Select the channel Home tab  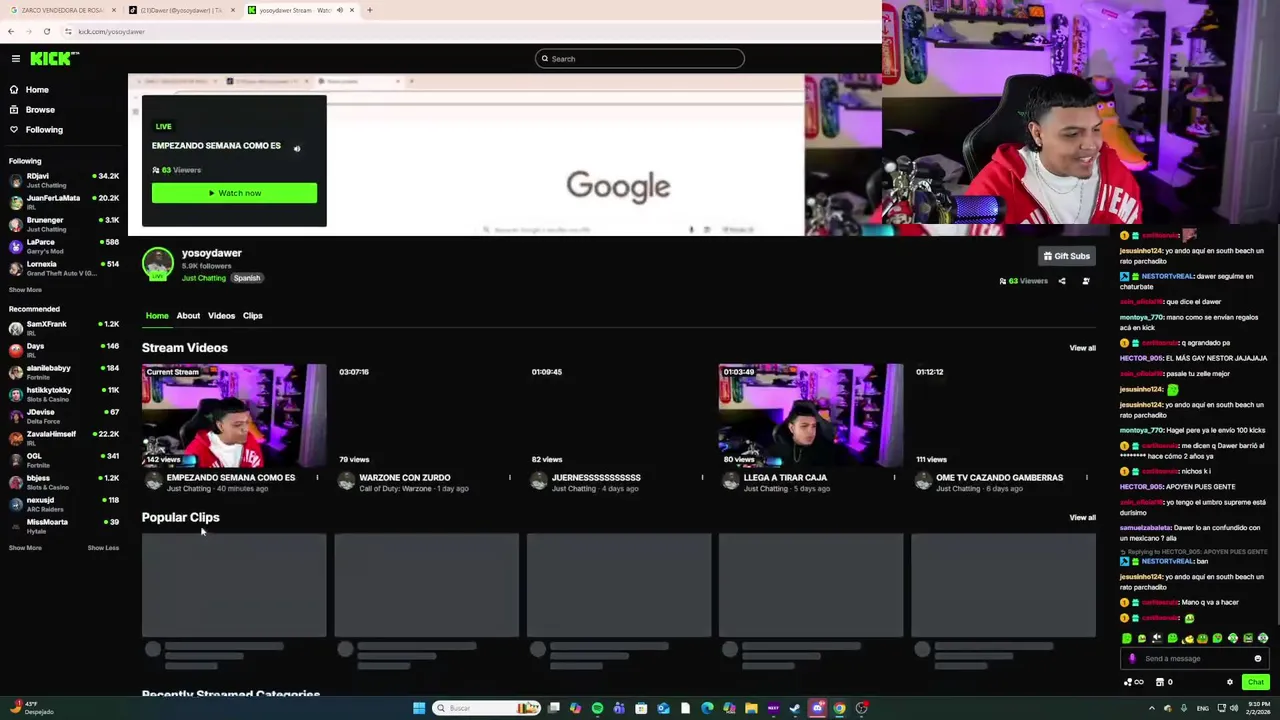pyautogui.click(x=157, y=316)
